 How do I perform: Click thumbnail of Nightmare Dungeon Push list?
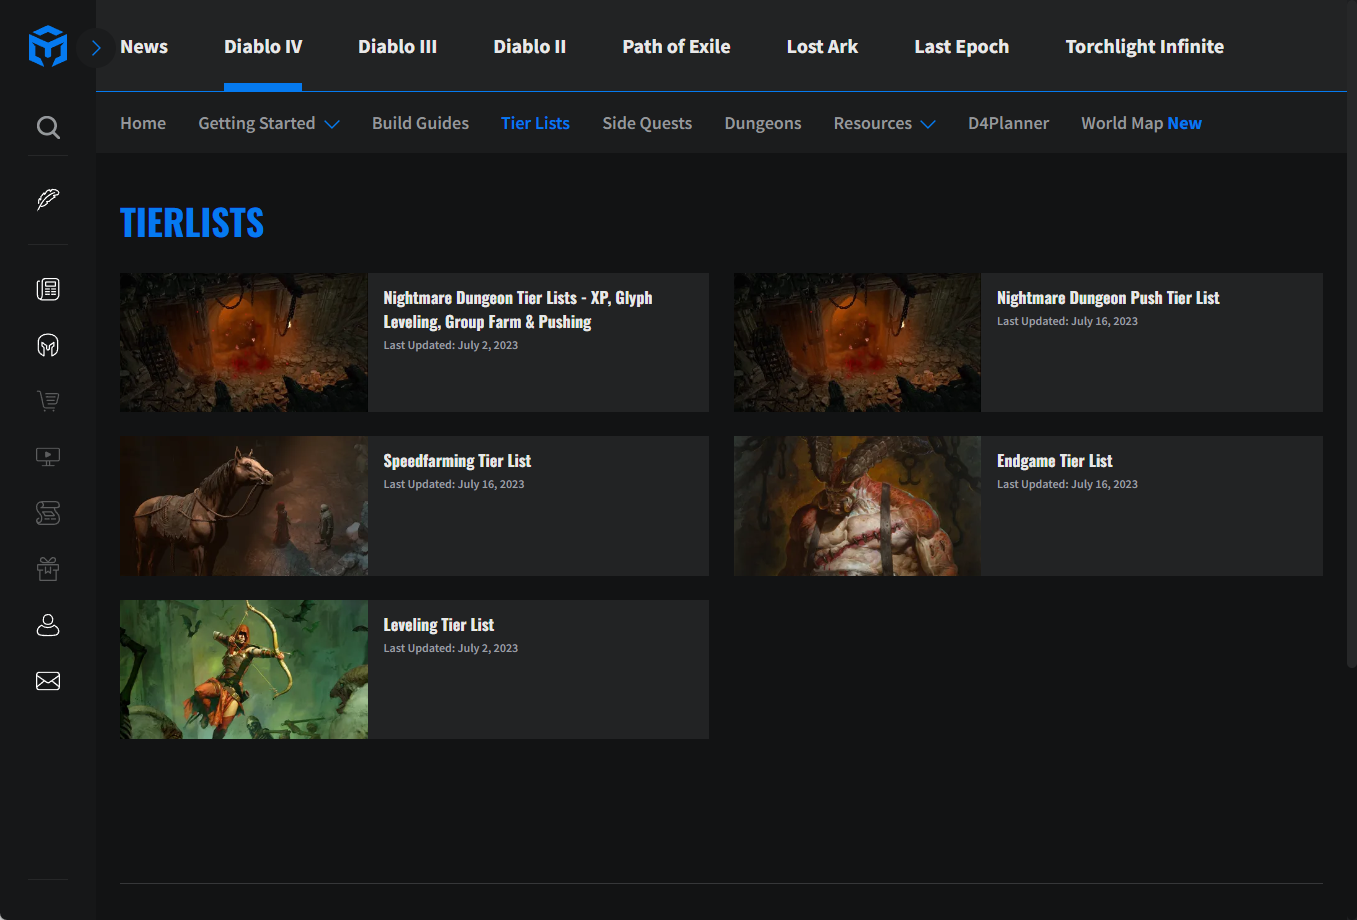point(857,342)
